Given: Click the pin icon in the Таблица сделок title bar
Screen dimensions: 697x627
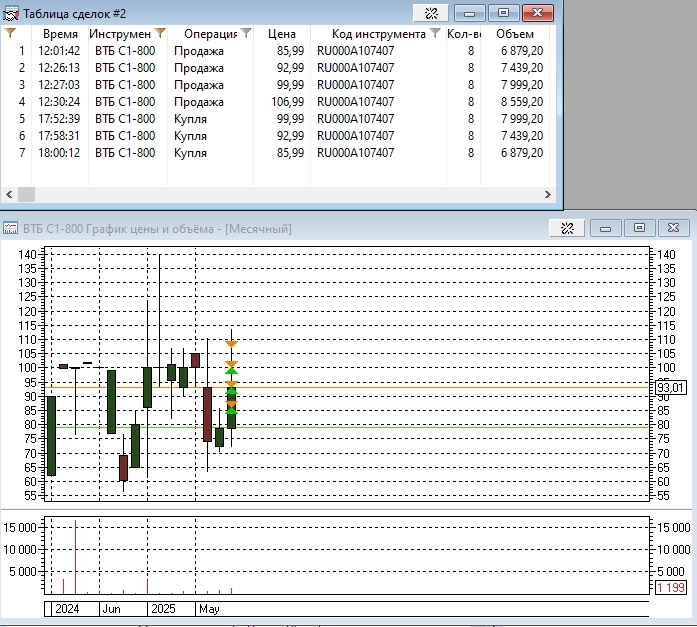Looking at the screenshot, I should (x=431, y=13).
